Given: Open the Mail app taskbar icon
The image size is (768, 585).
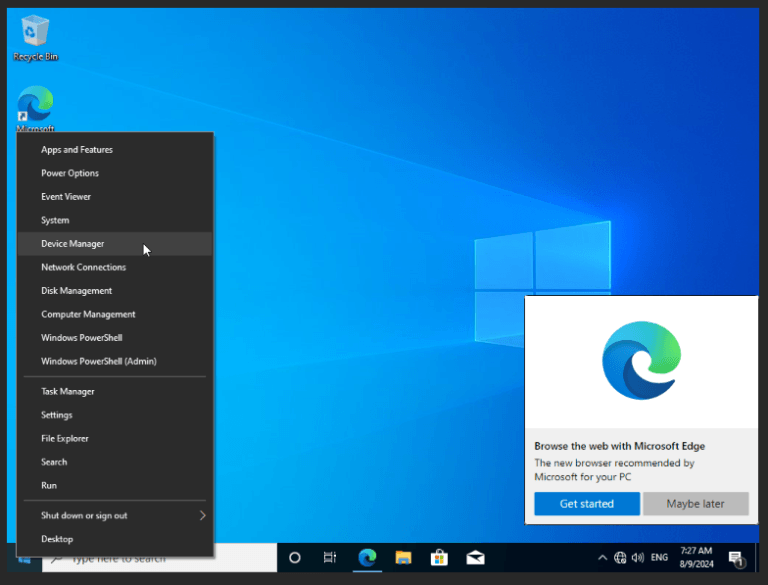Looking at the screenshot, I should click(x=475, y=557).
